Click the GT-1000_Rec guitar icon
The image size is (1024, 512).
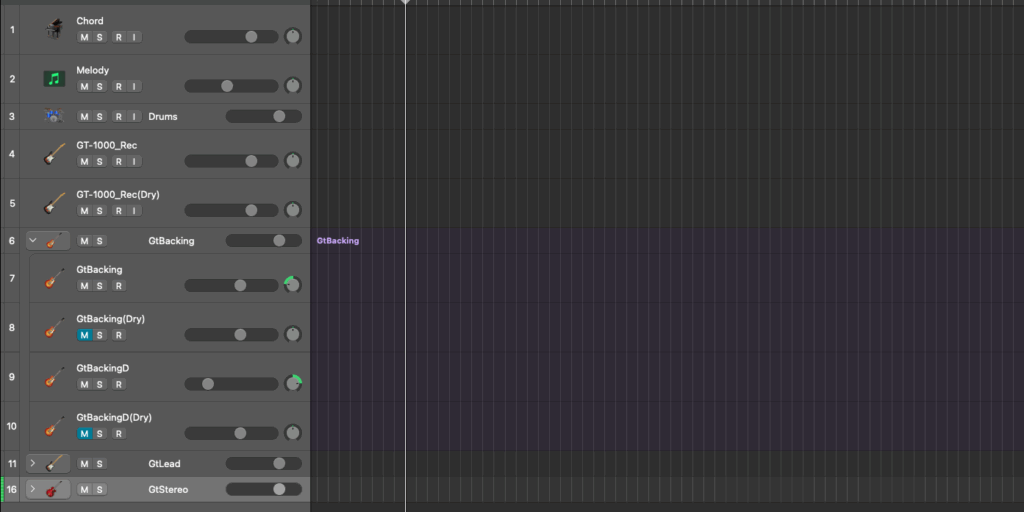pyautogui.click(x=54, y=154)
